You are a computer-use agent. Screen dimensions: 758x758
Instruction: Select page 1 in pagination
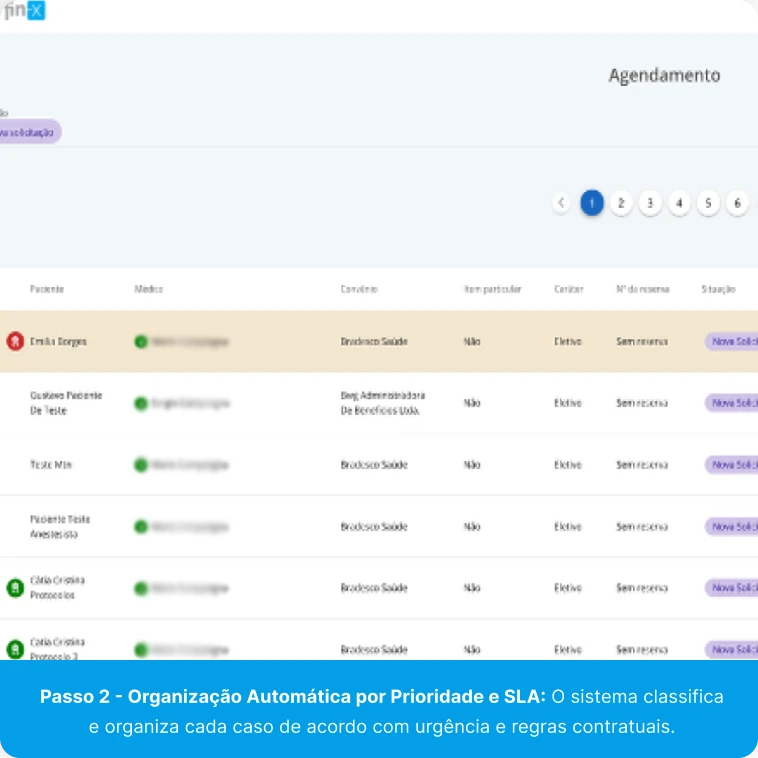tap(592, 203)
